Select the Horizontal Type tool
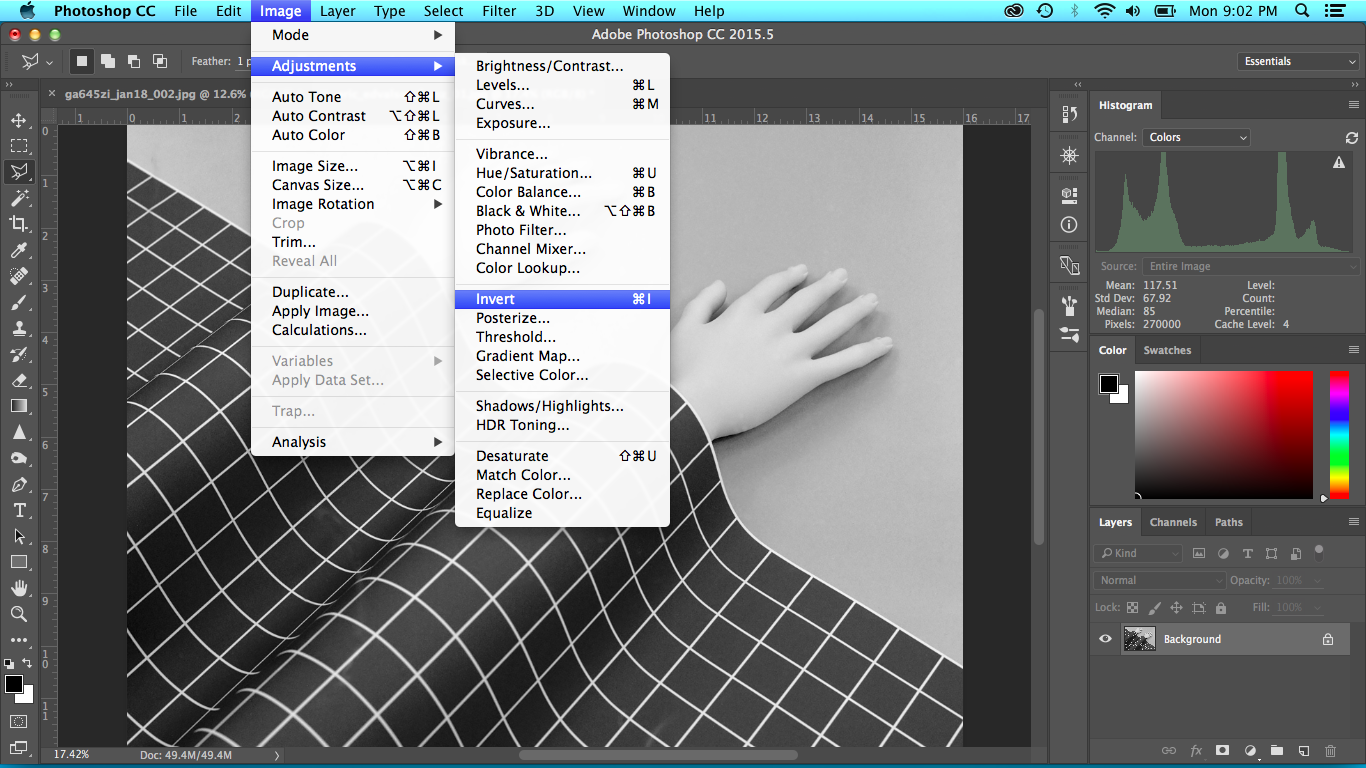Image resolution: width=1366 pixels, height=768 pixels. pos(18,510)
